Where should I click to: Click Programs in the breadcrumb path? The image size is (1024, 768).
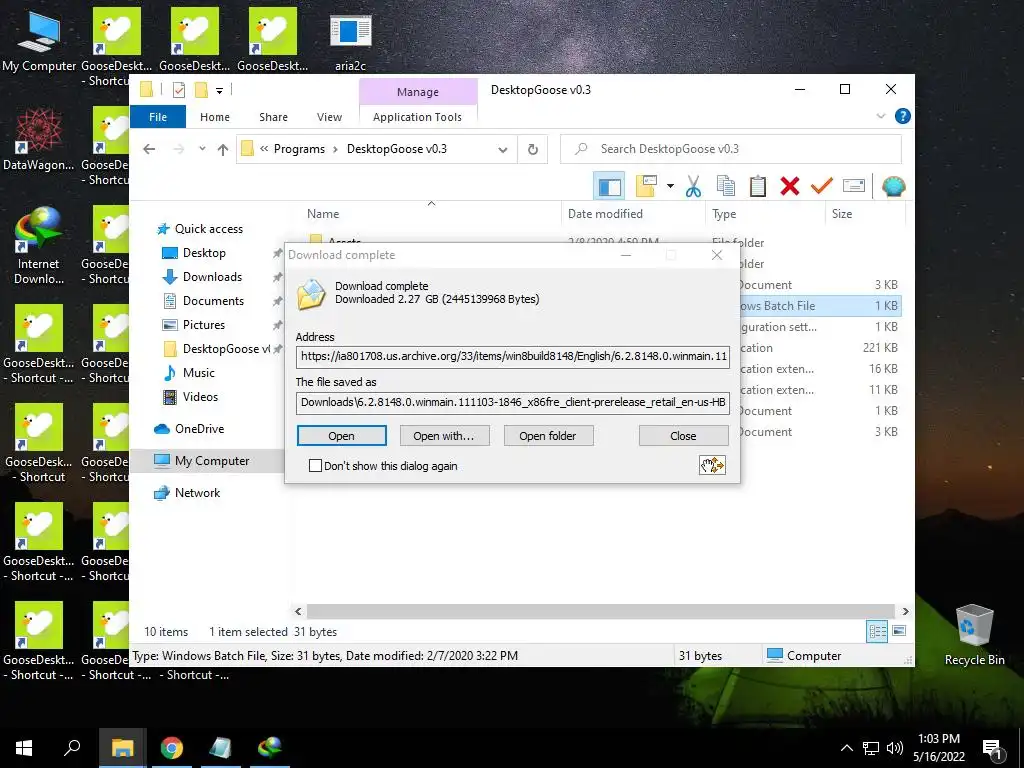(x=299, y=149)
